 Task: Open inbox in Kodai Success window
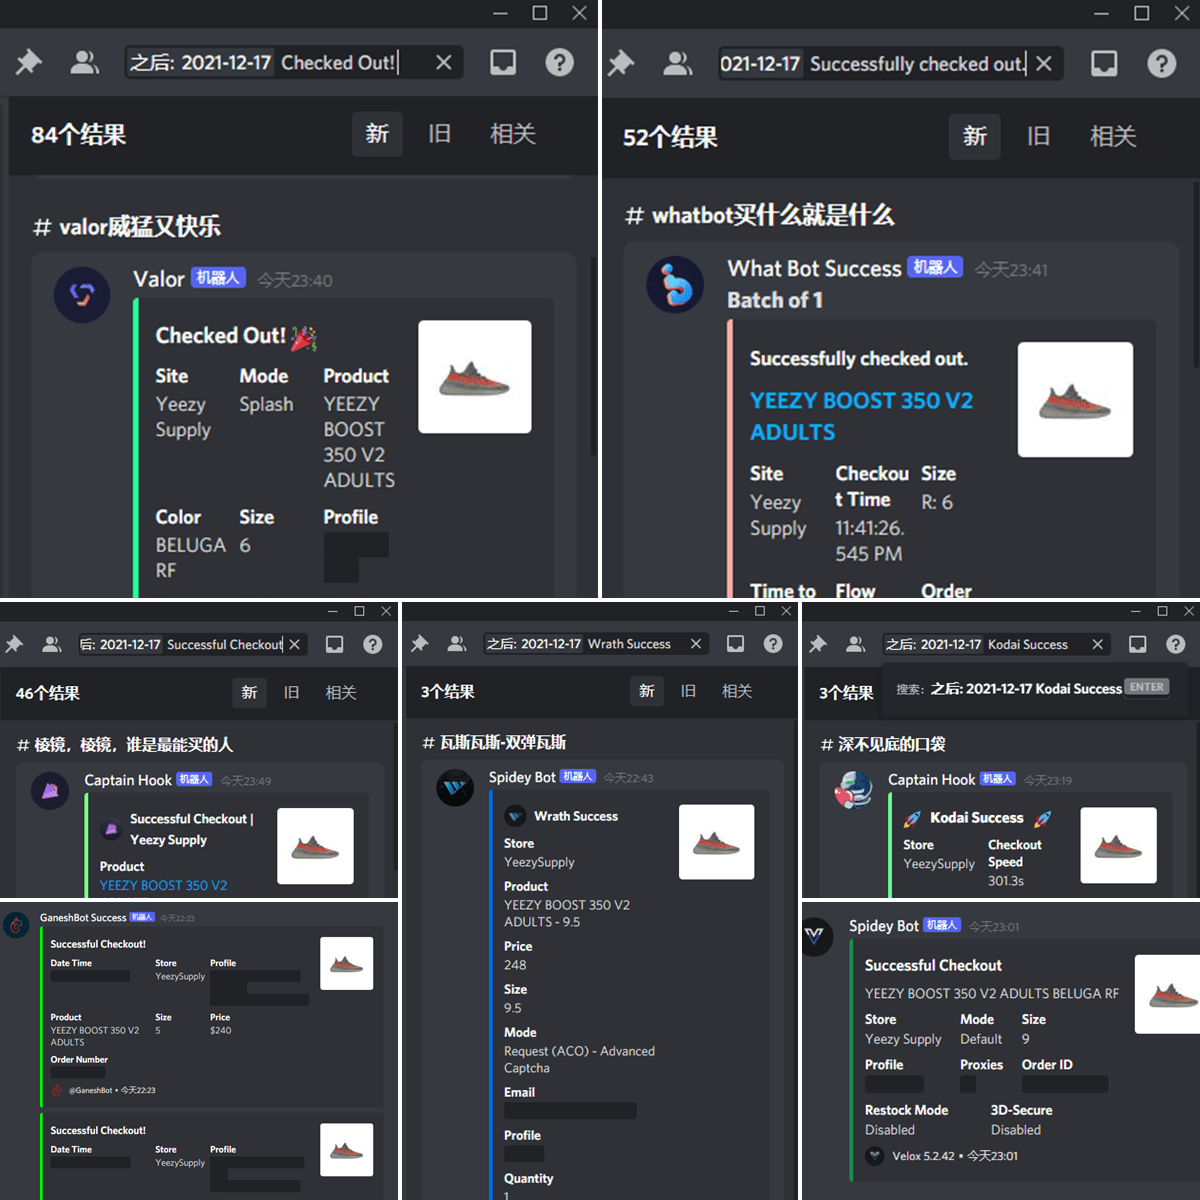click(x=1138, y=644)
